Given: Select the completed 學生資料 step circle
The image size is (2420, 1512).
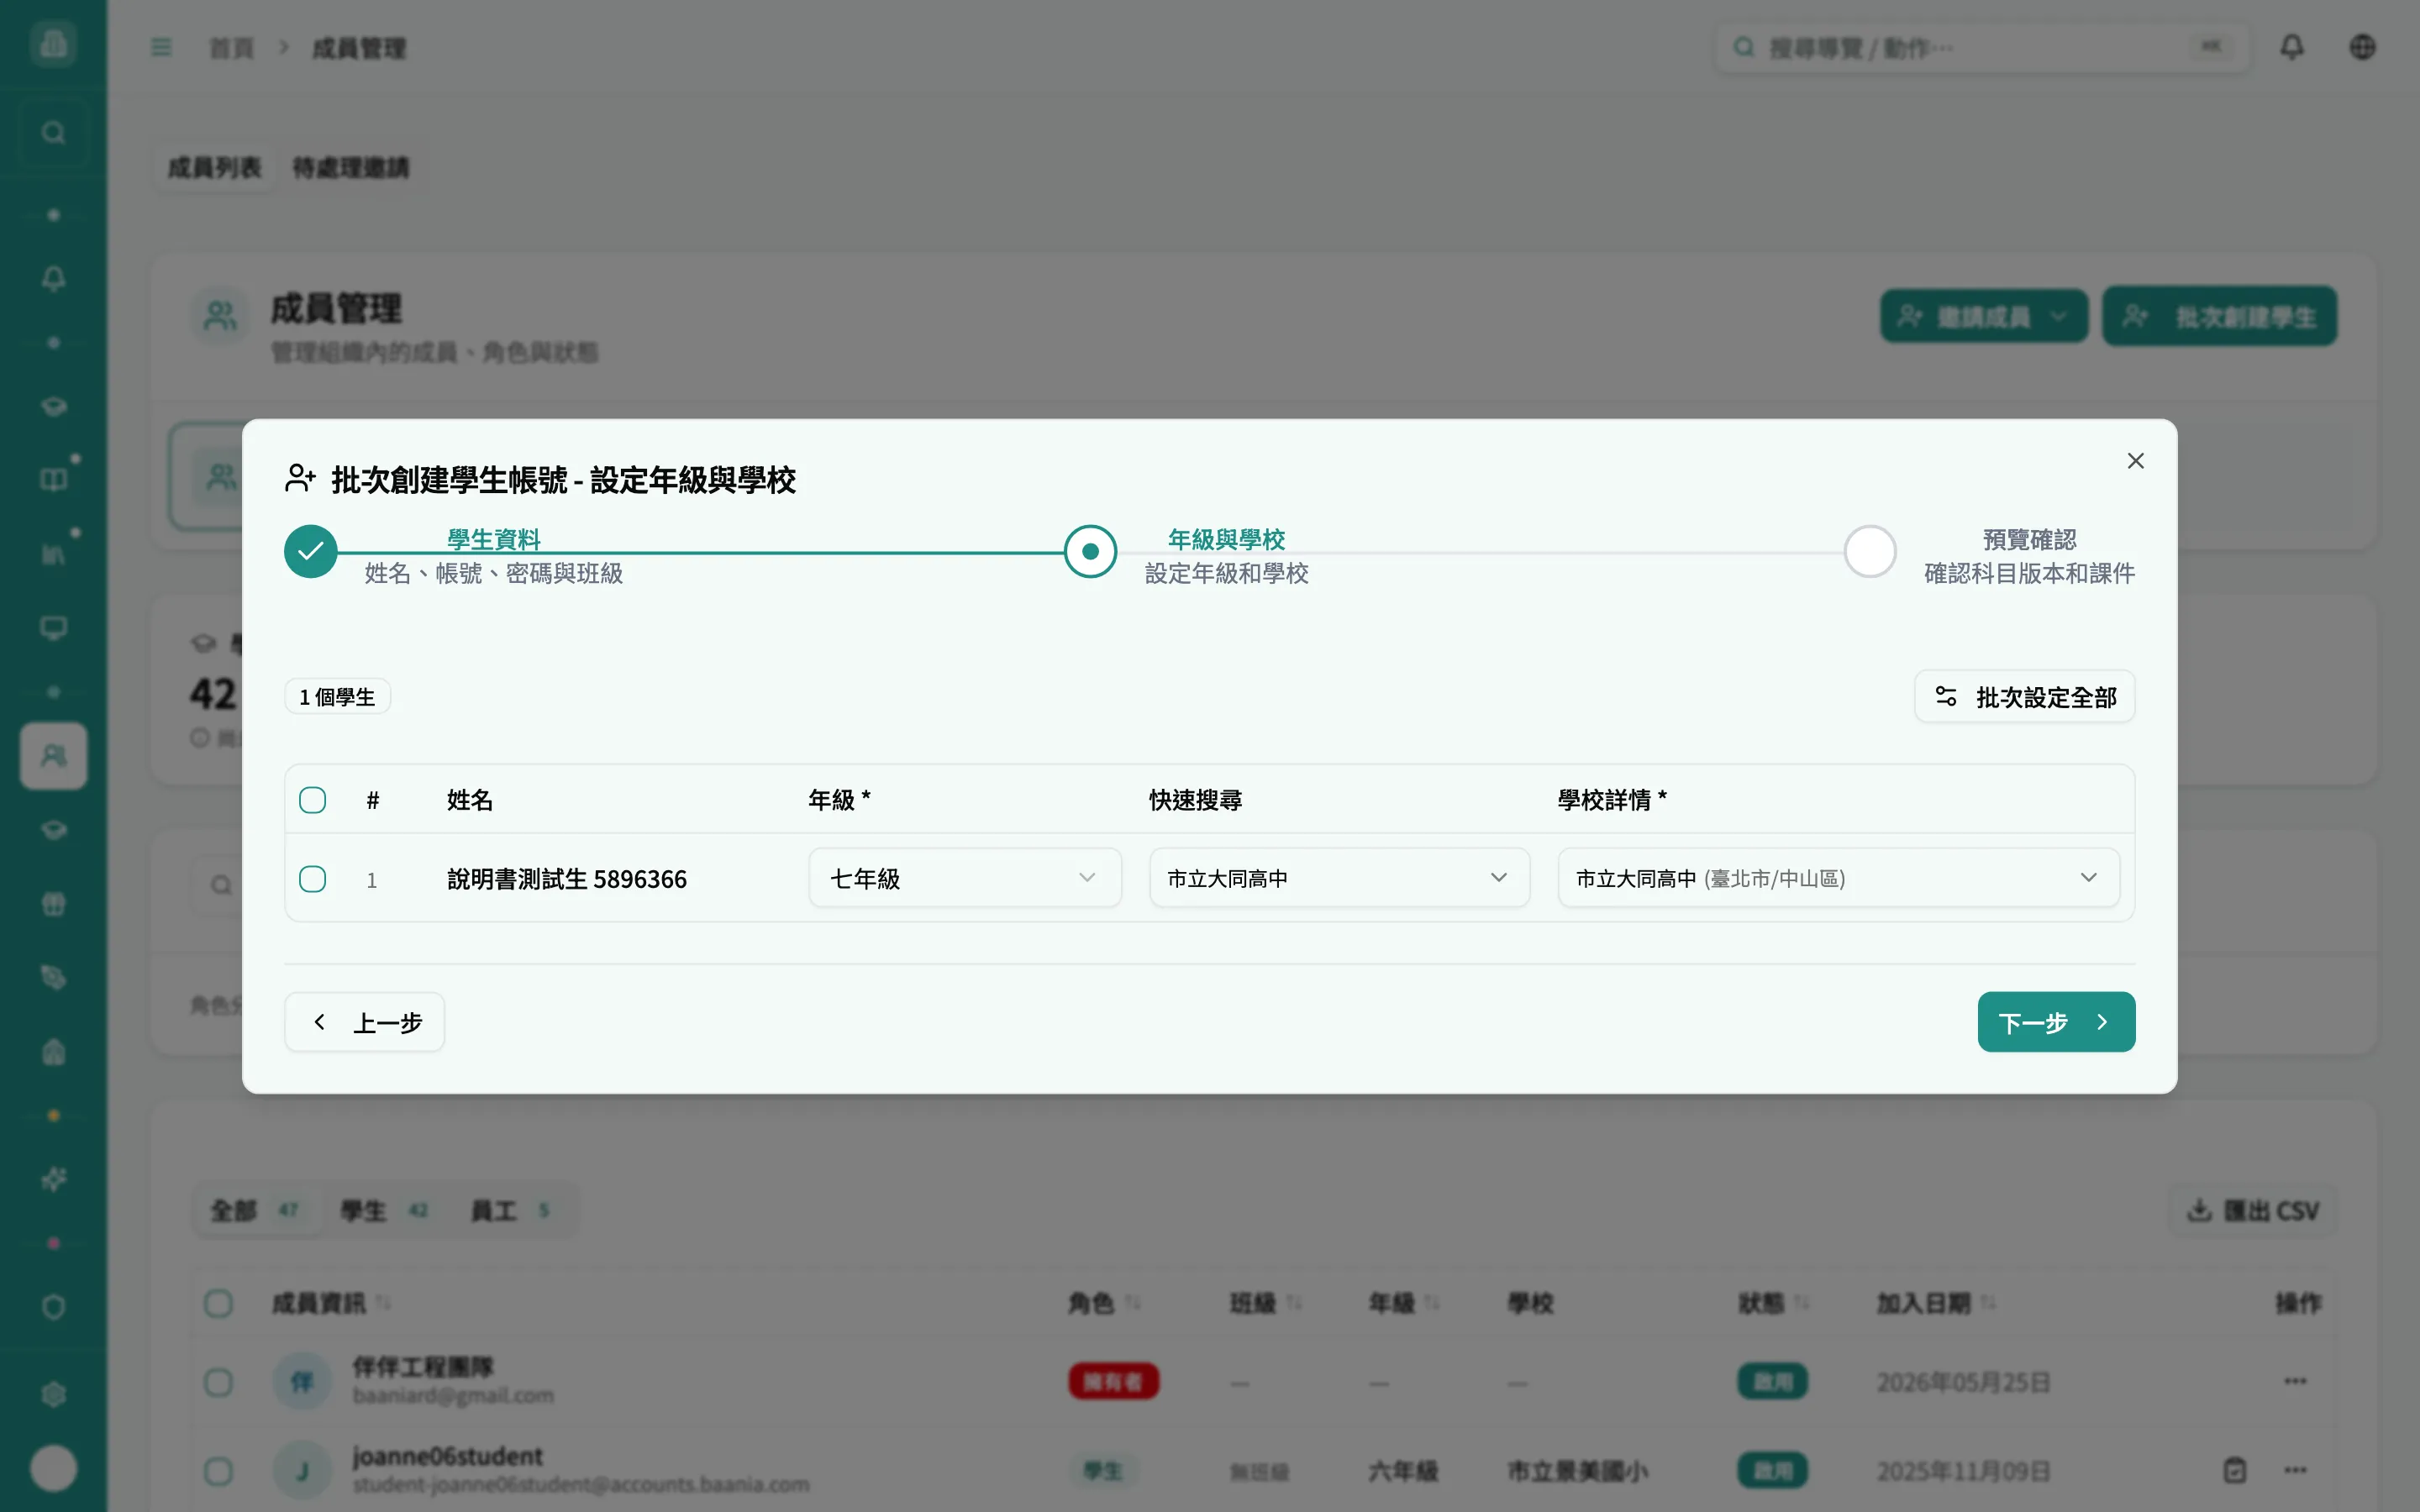Looking at the screenshot, I should point(310,551).
